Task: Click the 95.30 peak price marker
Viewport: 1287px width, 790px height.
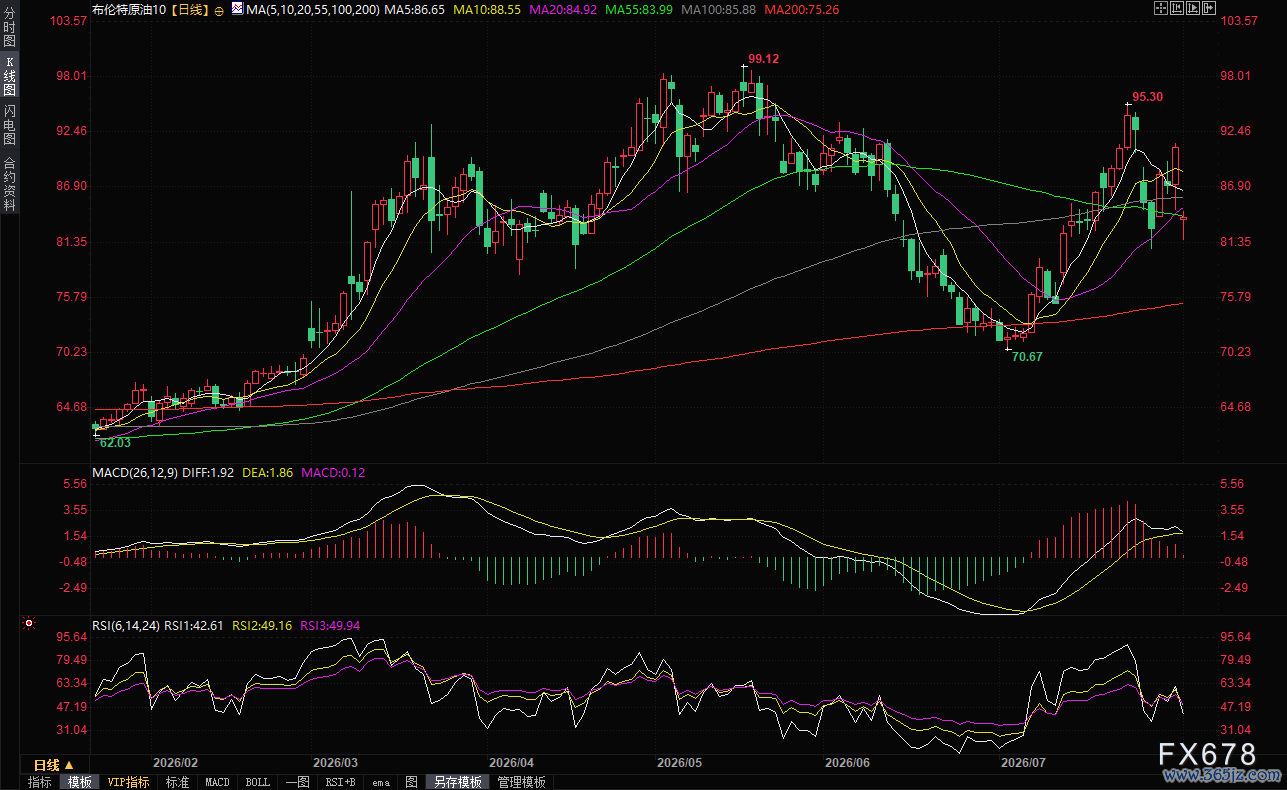Action: pyautogui.click(x=1147, y=97)
